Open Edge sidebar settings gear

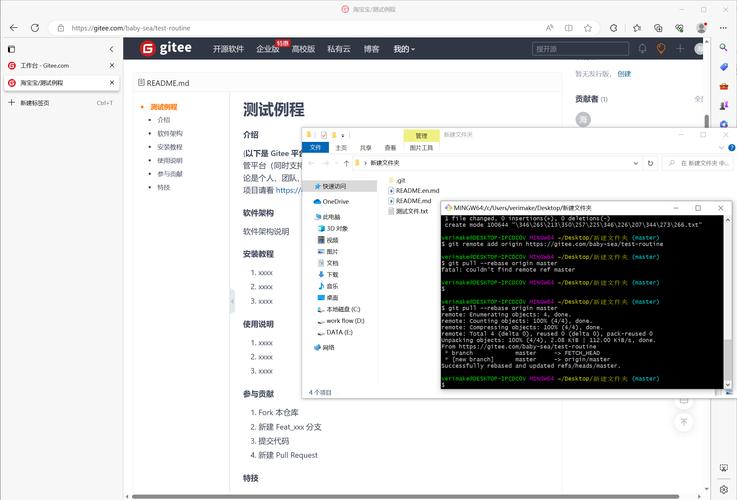[723, 489]
